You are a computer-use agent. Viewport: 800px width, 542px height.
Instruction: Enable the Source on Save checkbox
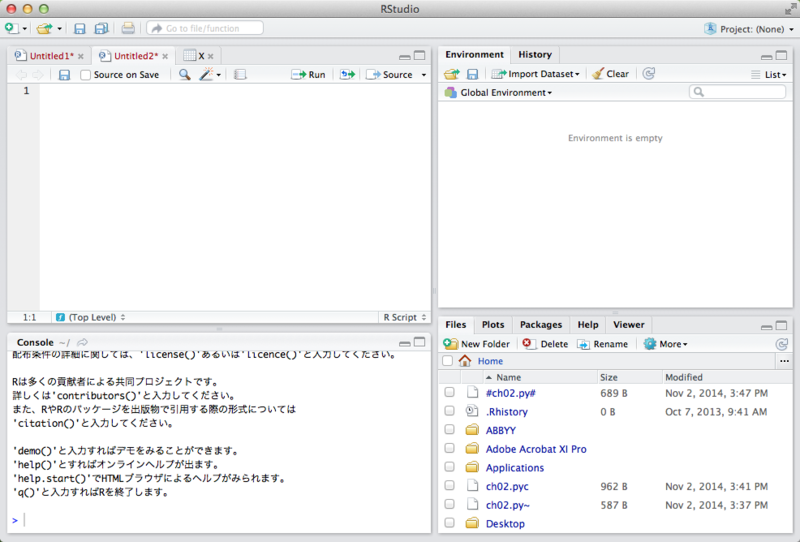click(85, 75)
